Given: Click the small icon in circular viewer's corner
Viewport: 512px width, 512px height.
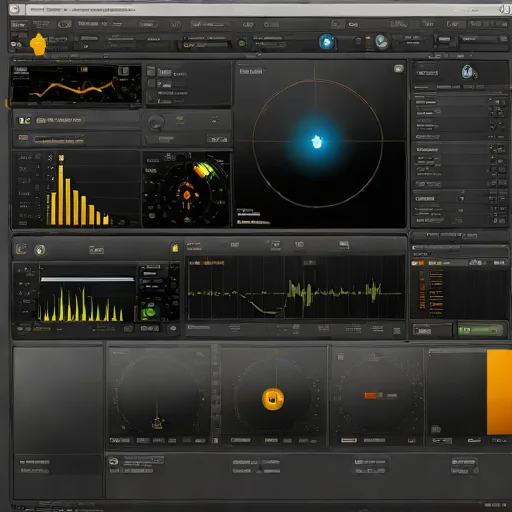Looking at the screenshot, I should click(399, 69).
